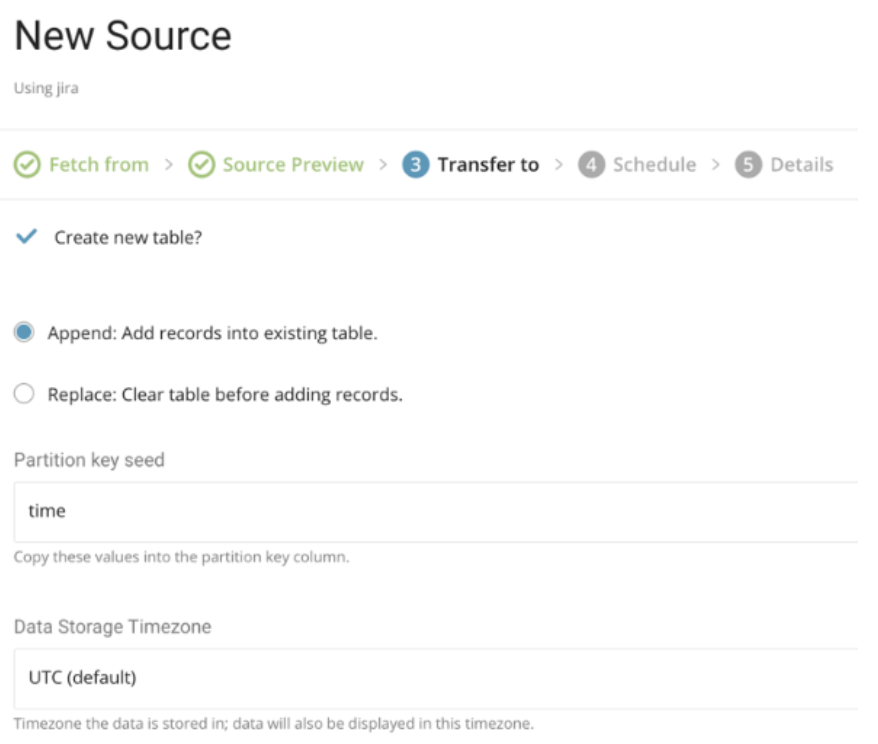This screenshot has width=878, height=744.
Task: Toggle the Create new table checkmark
Action: [x=27, y=237]
